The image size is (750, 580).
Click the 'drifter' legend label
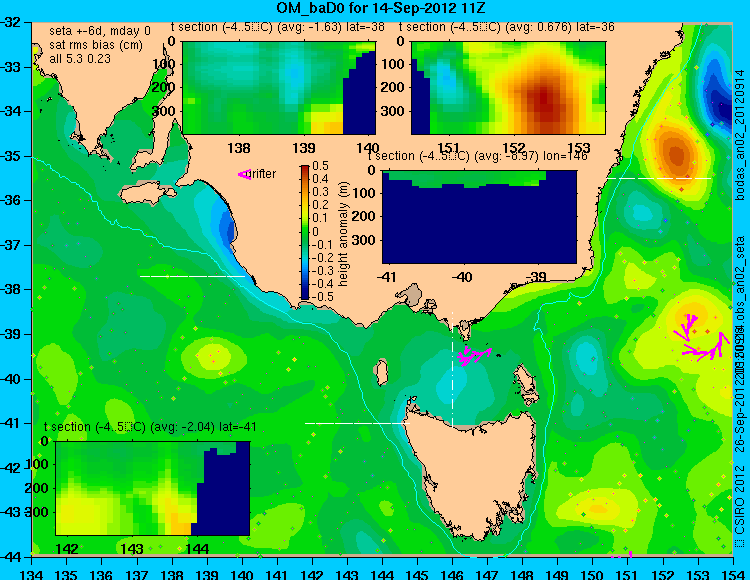click(263, 174)
